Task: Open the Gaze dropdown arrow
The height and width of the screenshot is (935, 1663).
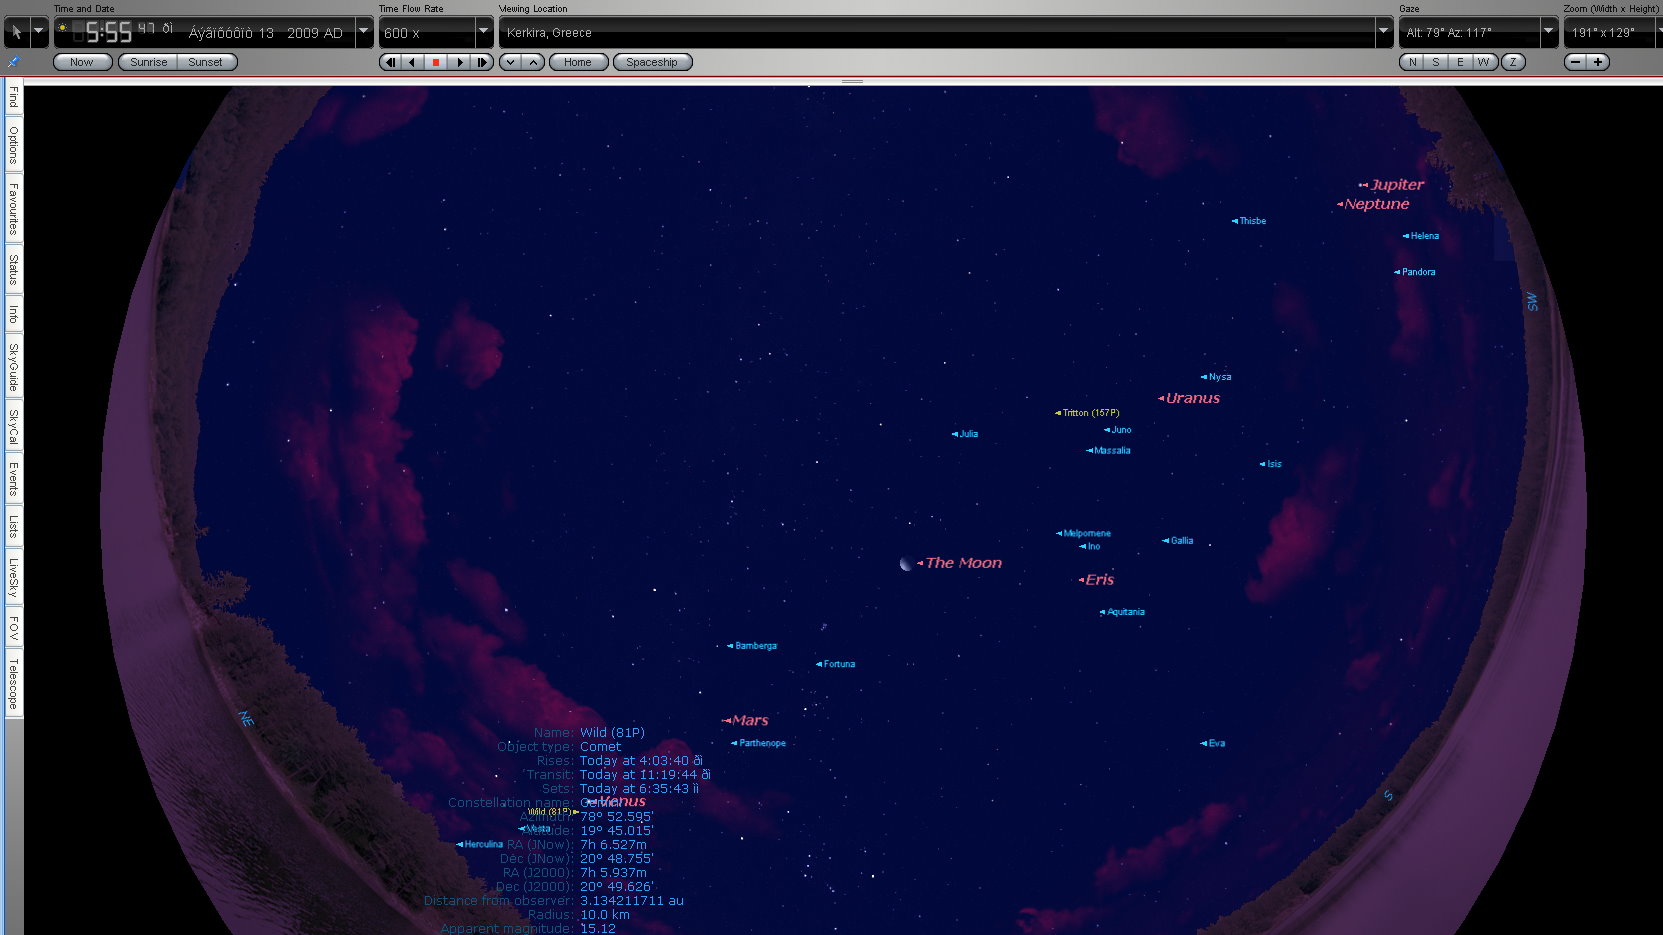Action: click(1548, 32)
